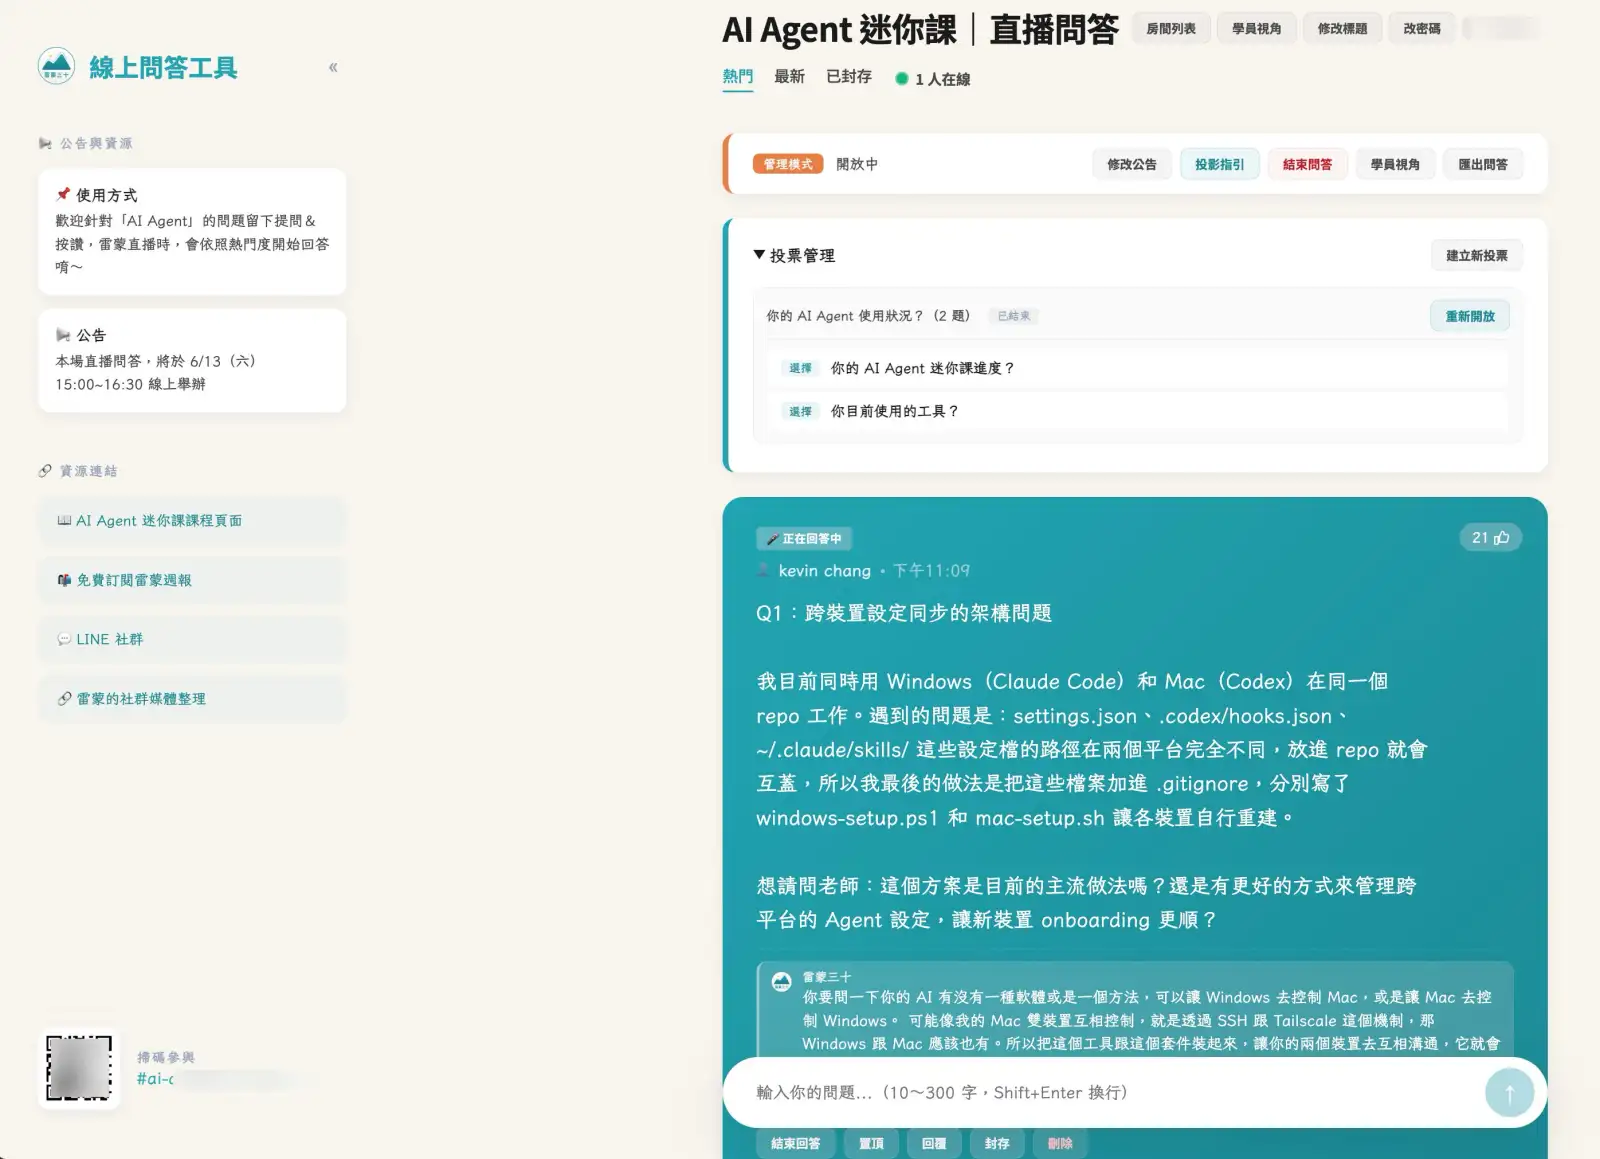Switch to the 熱門 tab
Screen dimensions: 1600x1159
(738, 77)
